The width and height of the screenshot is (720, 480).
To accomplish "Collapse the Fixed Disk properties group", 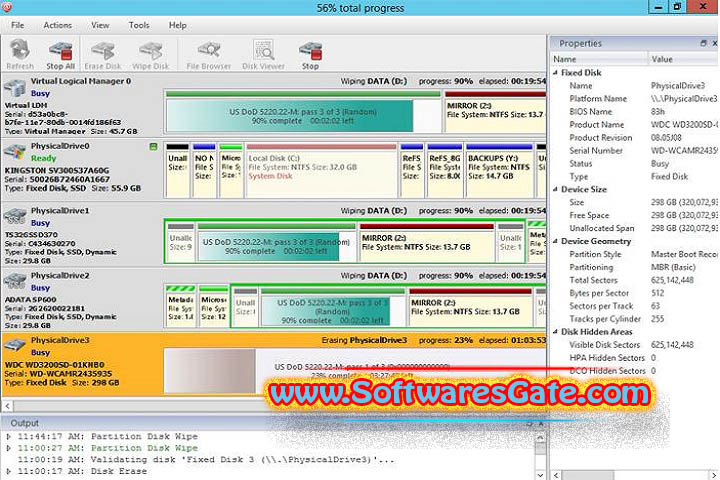I will [555, 73].
